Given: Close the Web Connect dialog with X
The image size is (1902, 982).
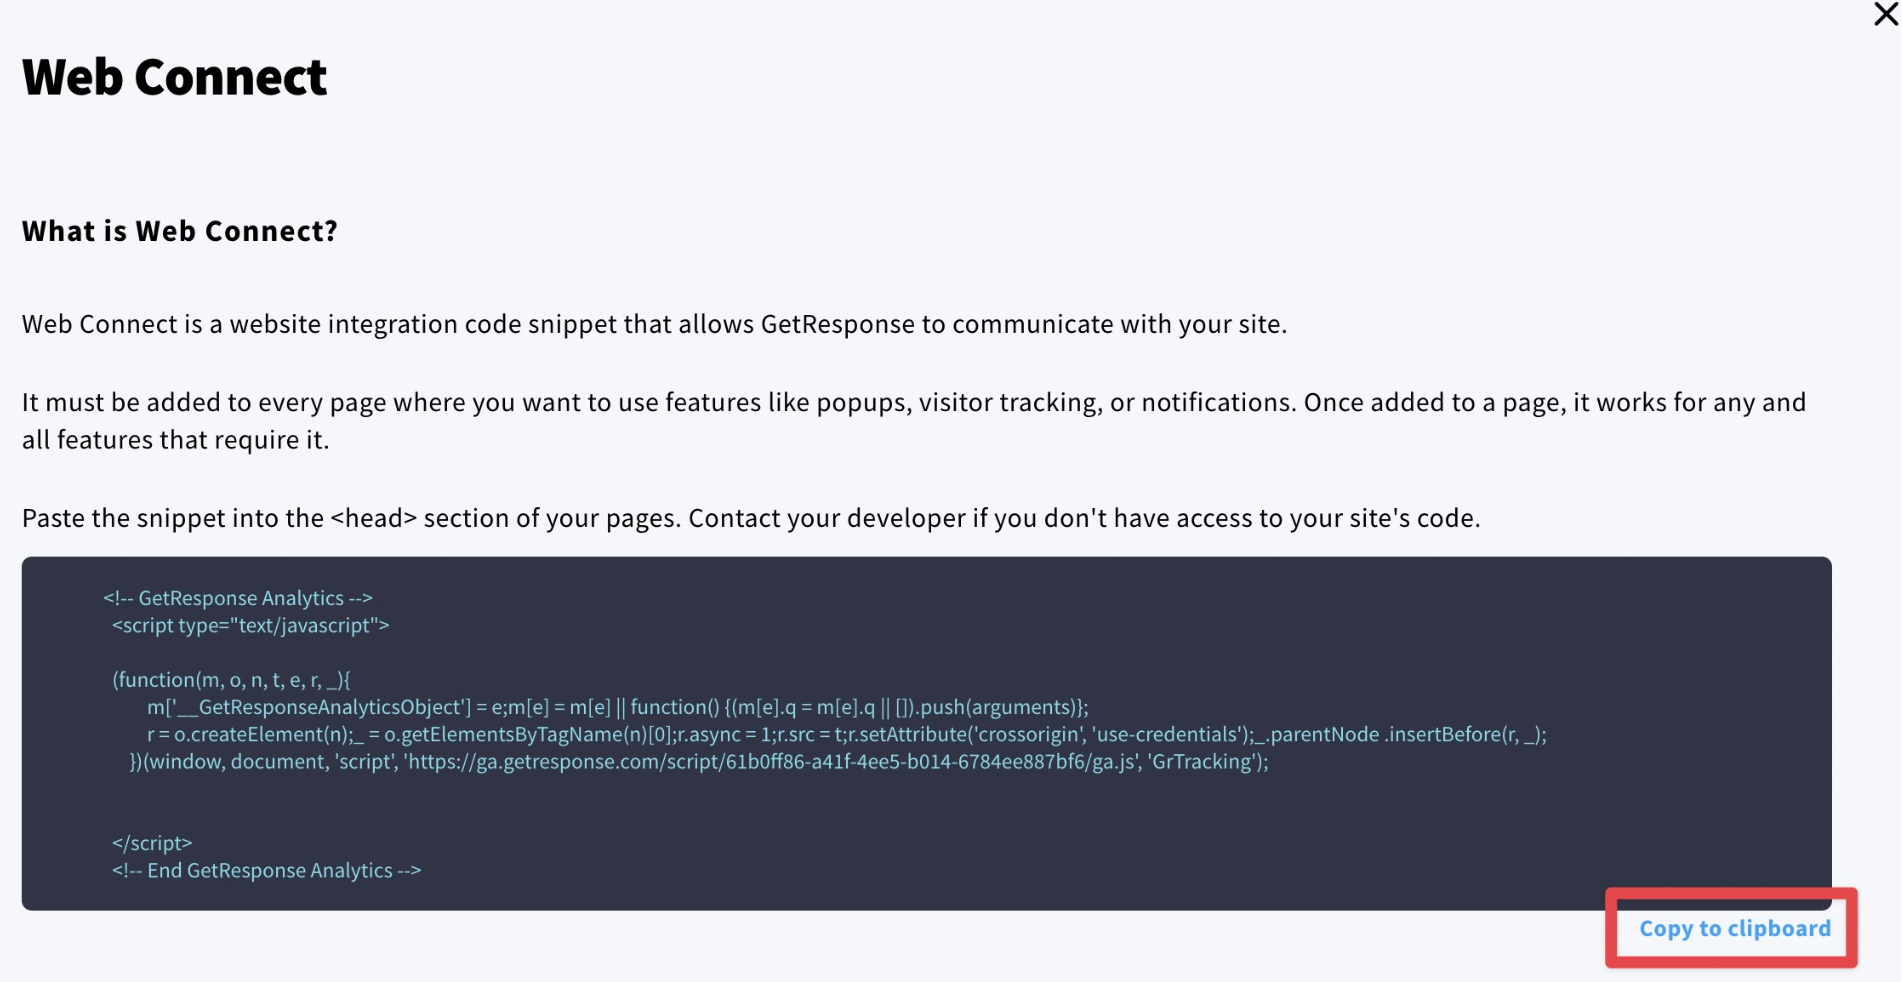Looking at the screenshot, I should 1885,15.
